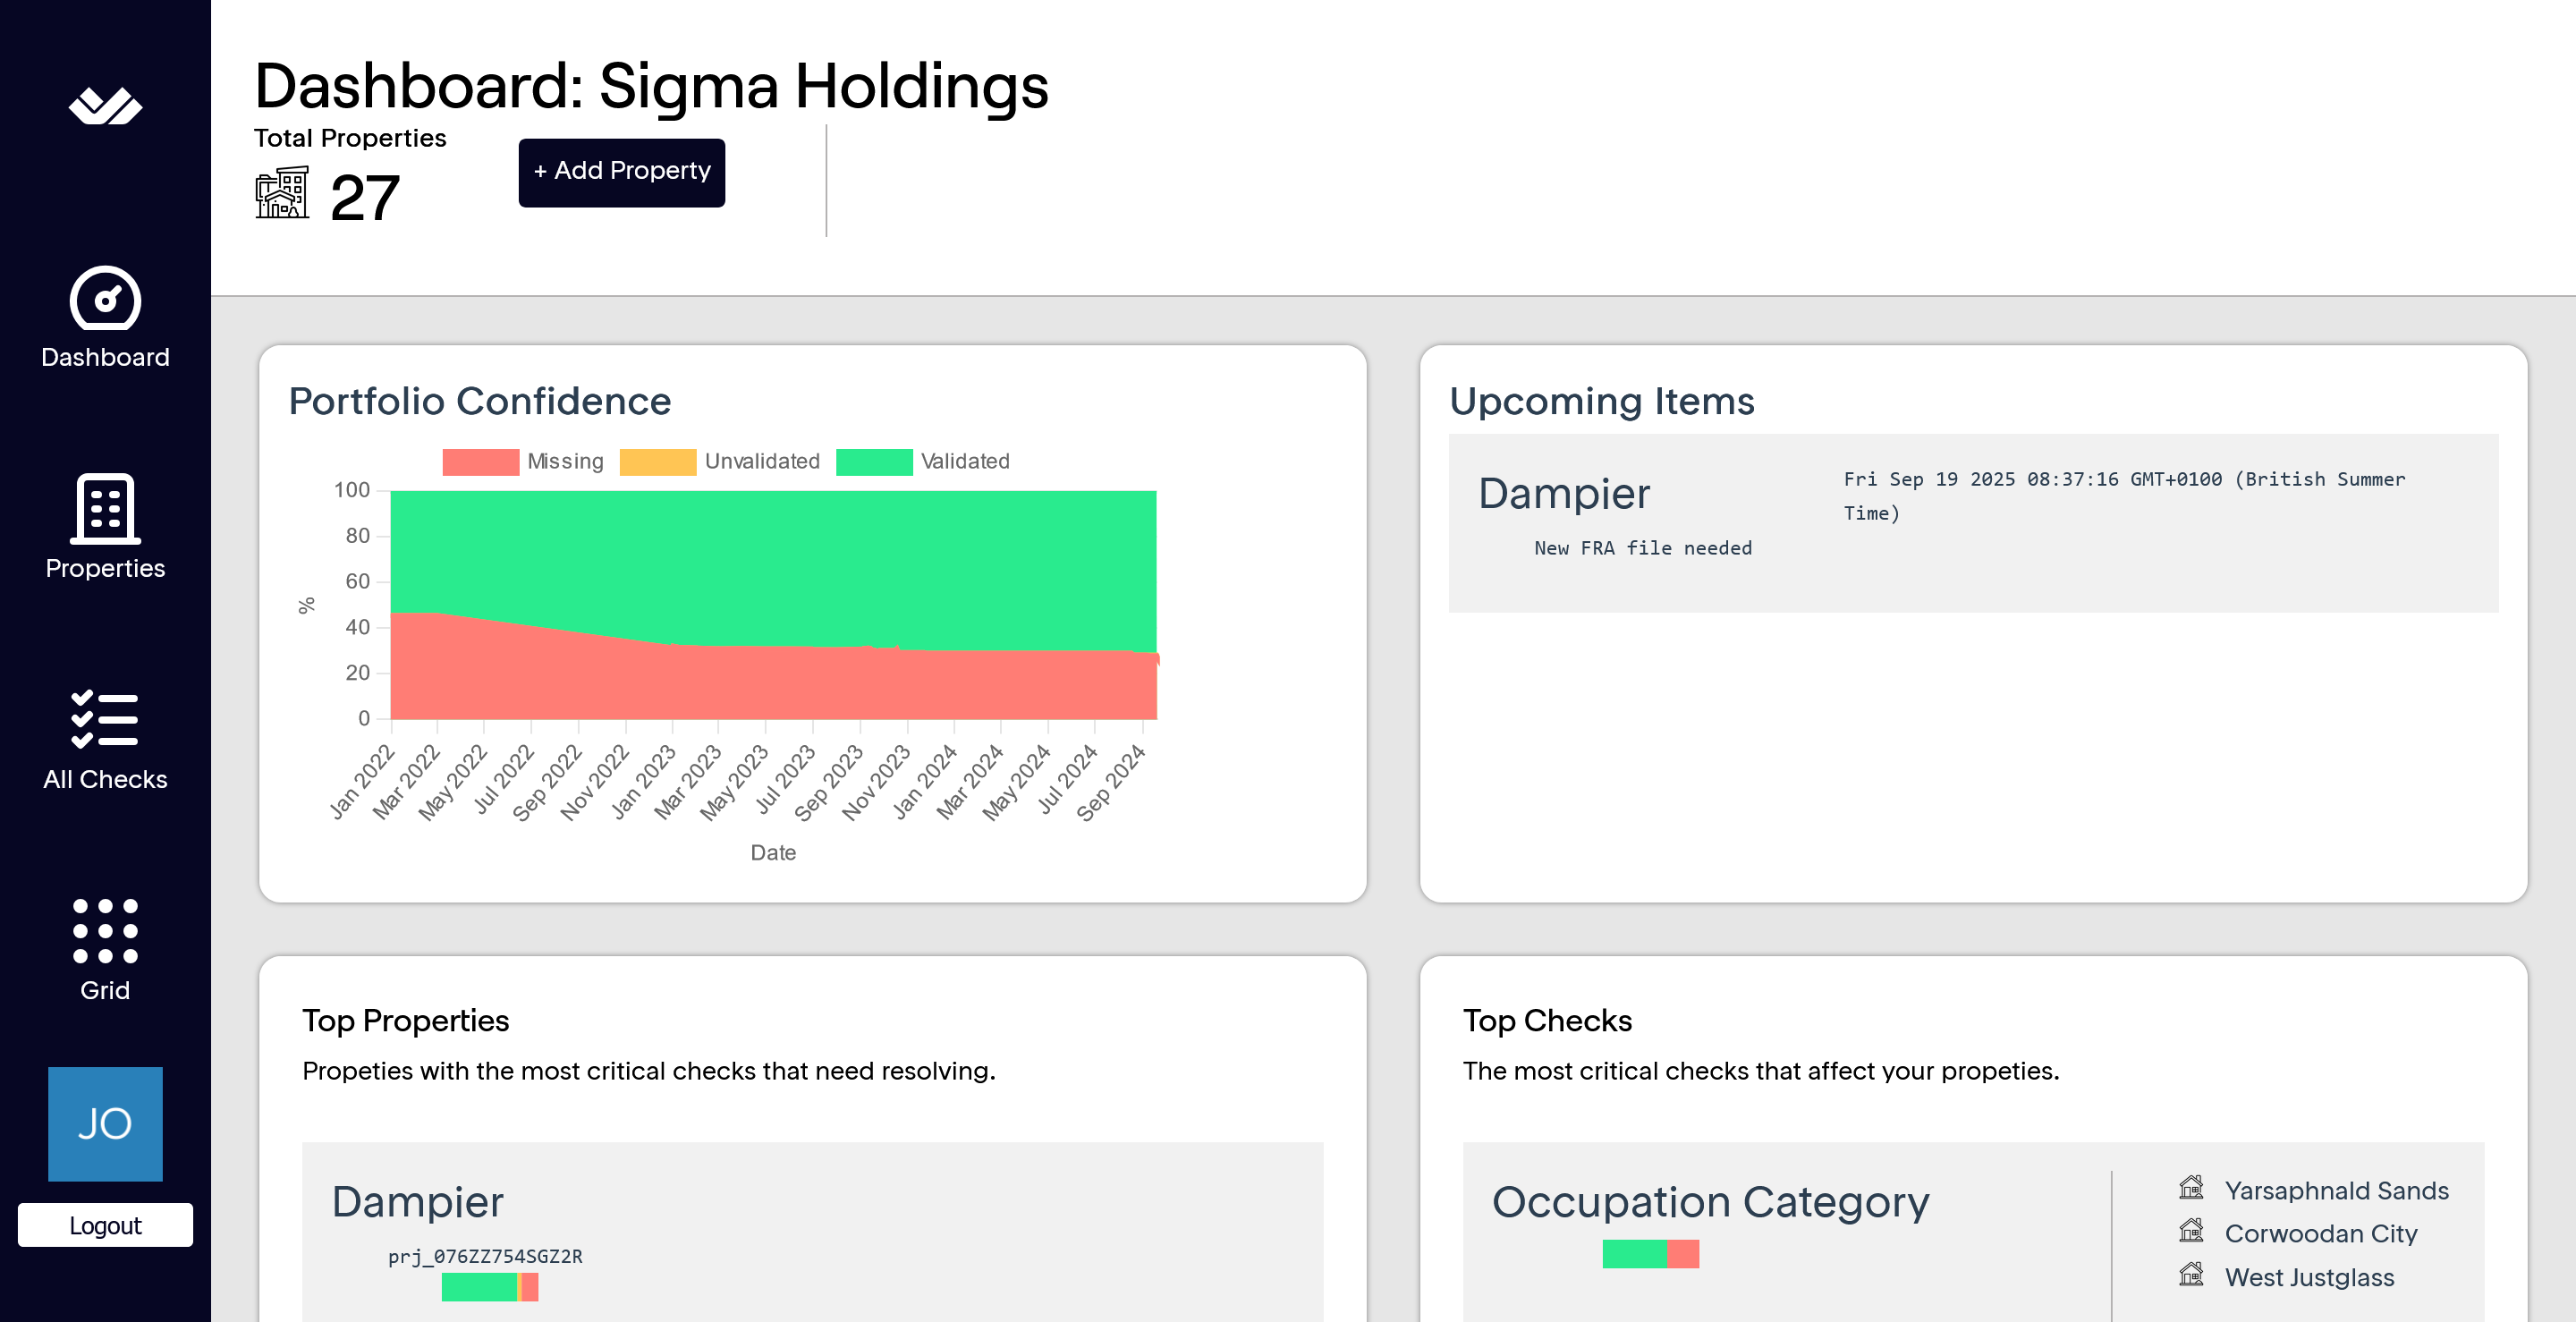Open the JO user avatar

point(105,1124)
